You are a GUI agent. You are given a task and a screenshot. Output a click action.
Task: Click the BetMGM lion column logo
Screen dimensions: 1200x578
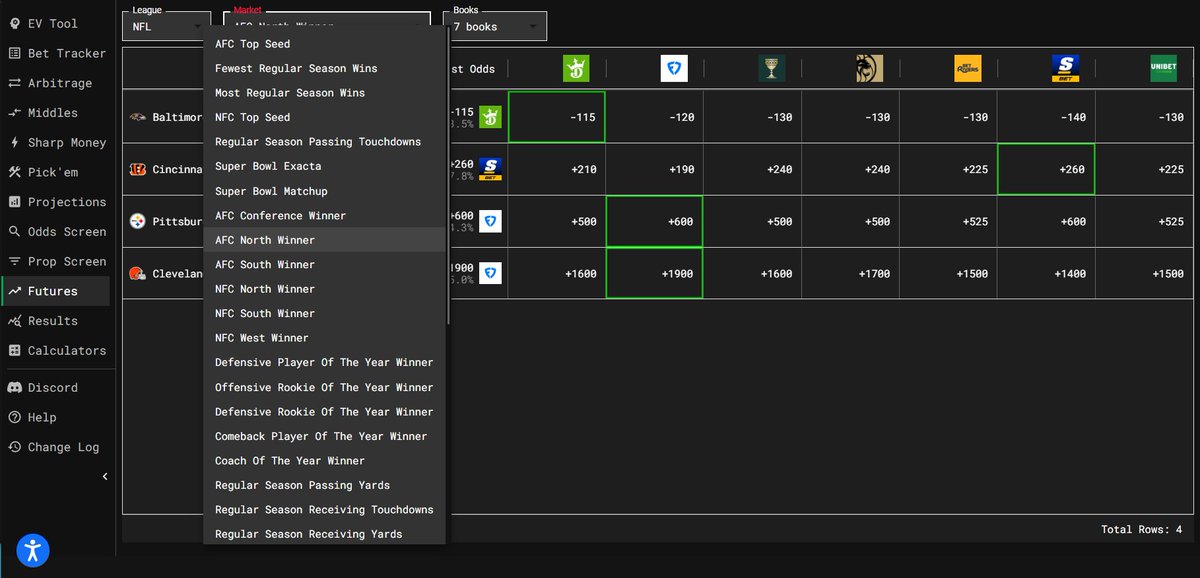[x=870, y=68]
